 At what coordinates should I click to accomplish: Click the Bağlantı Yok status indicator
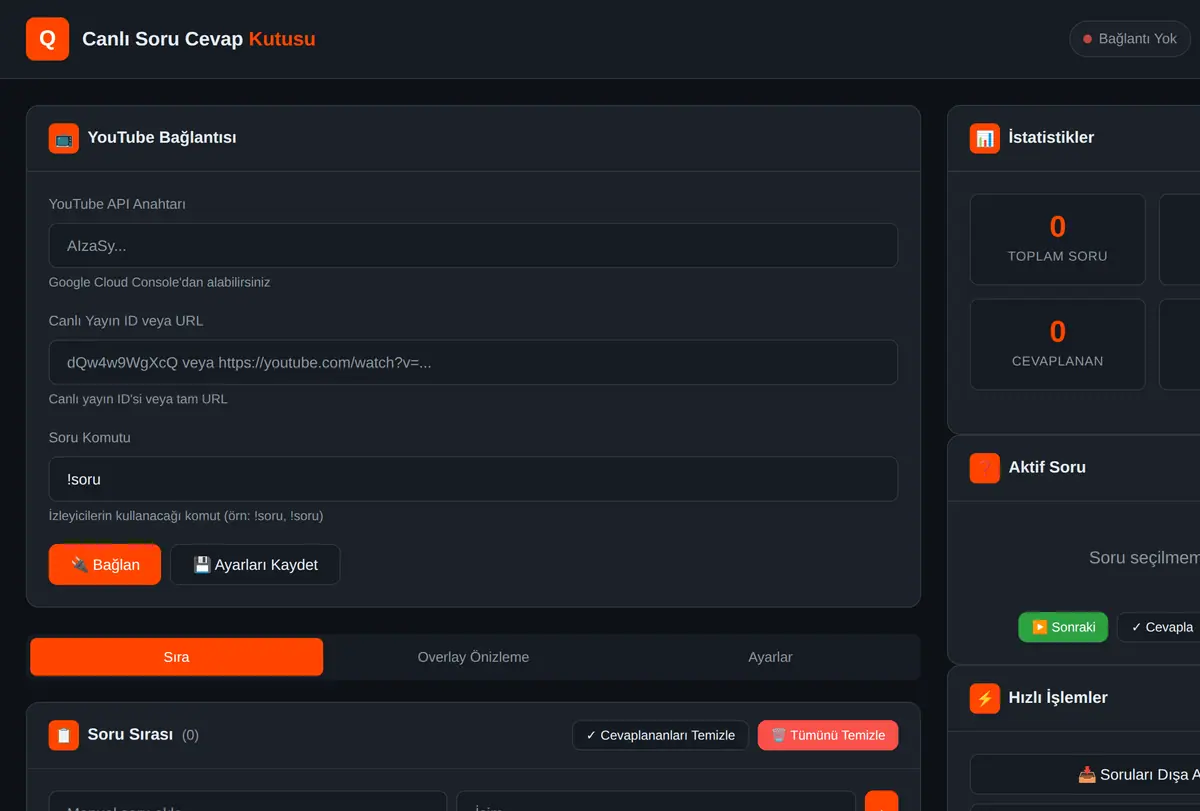1131,39
